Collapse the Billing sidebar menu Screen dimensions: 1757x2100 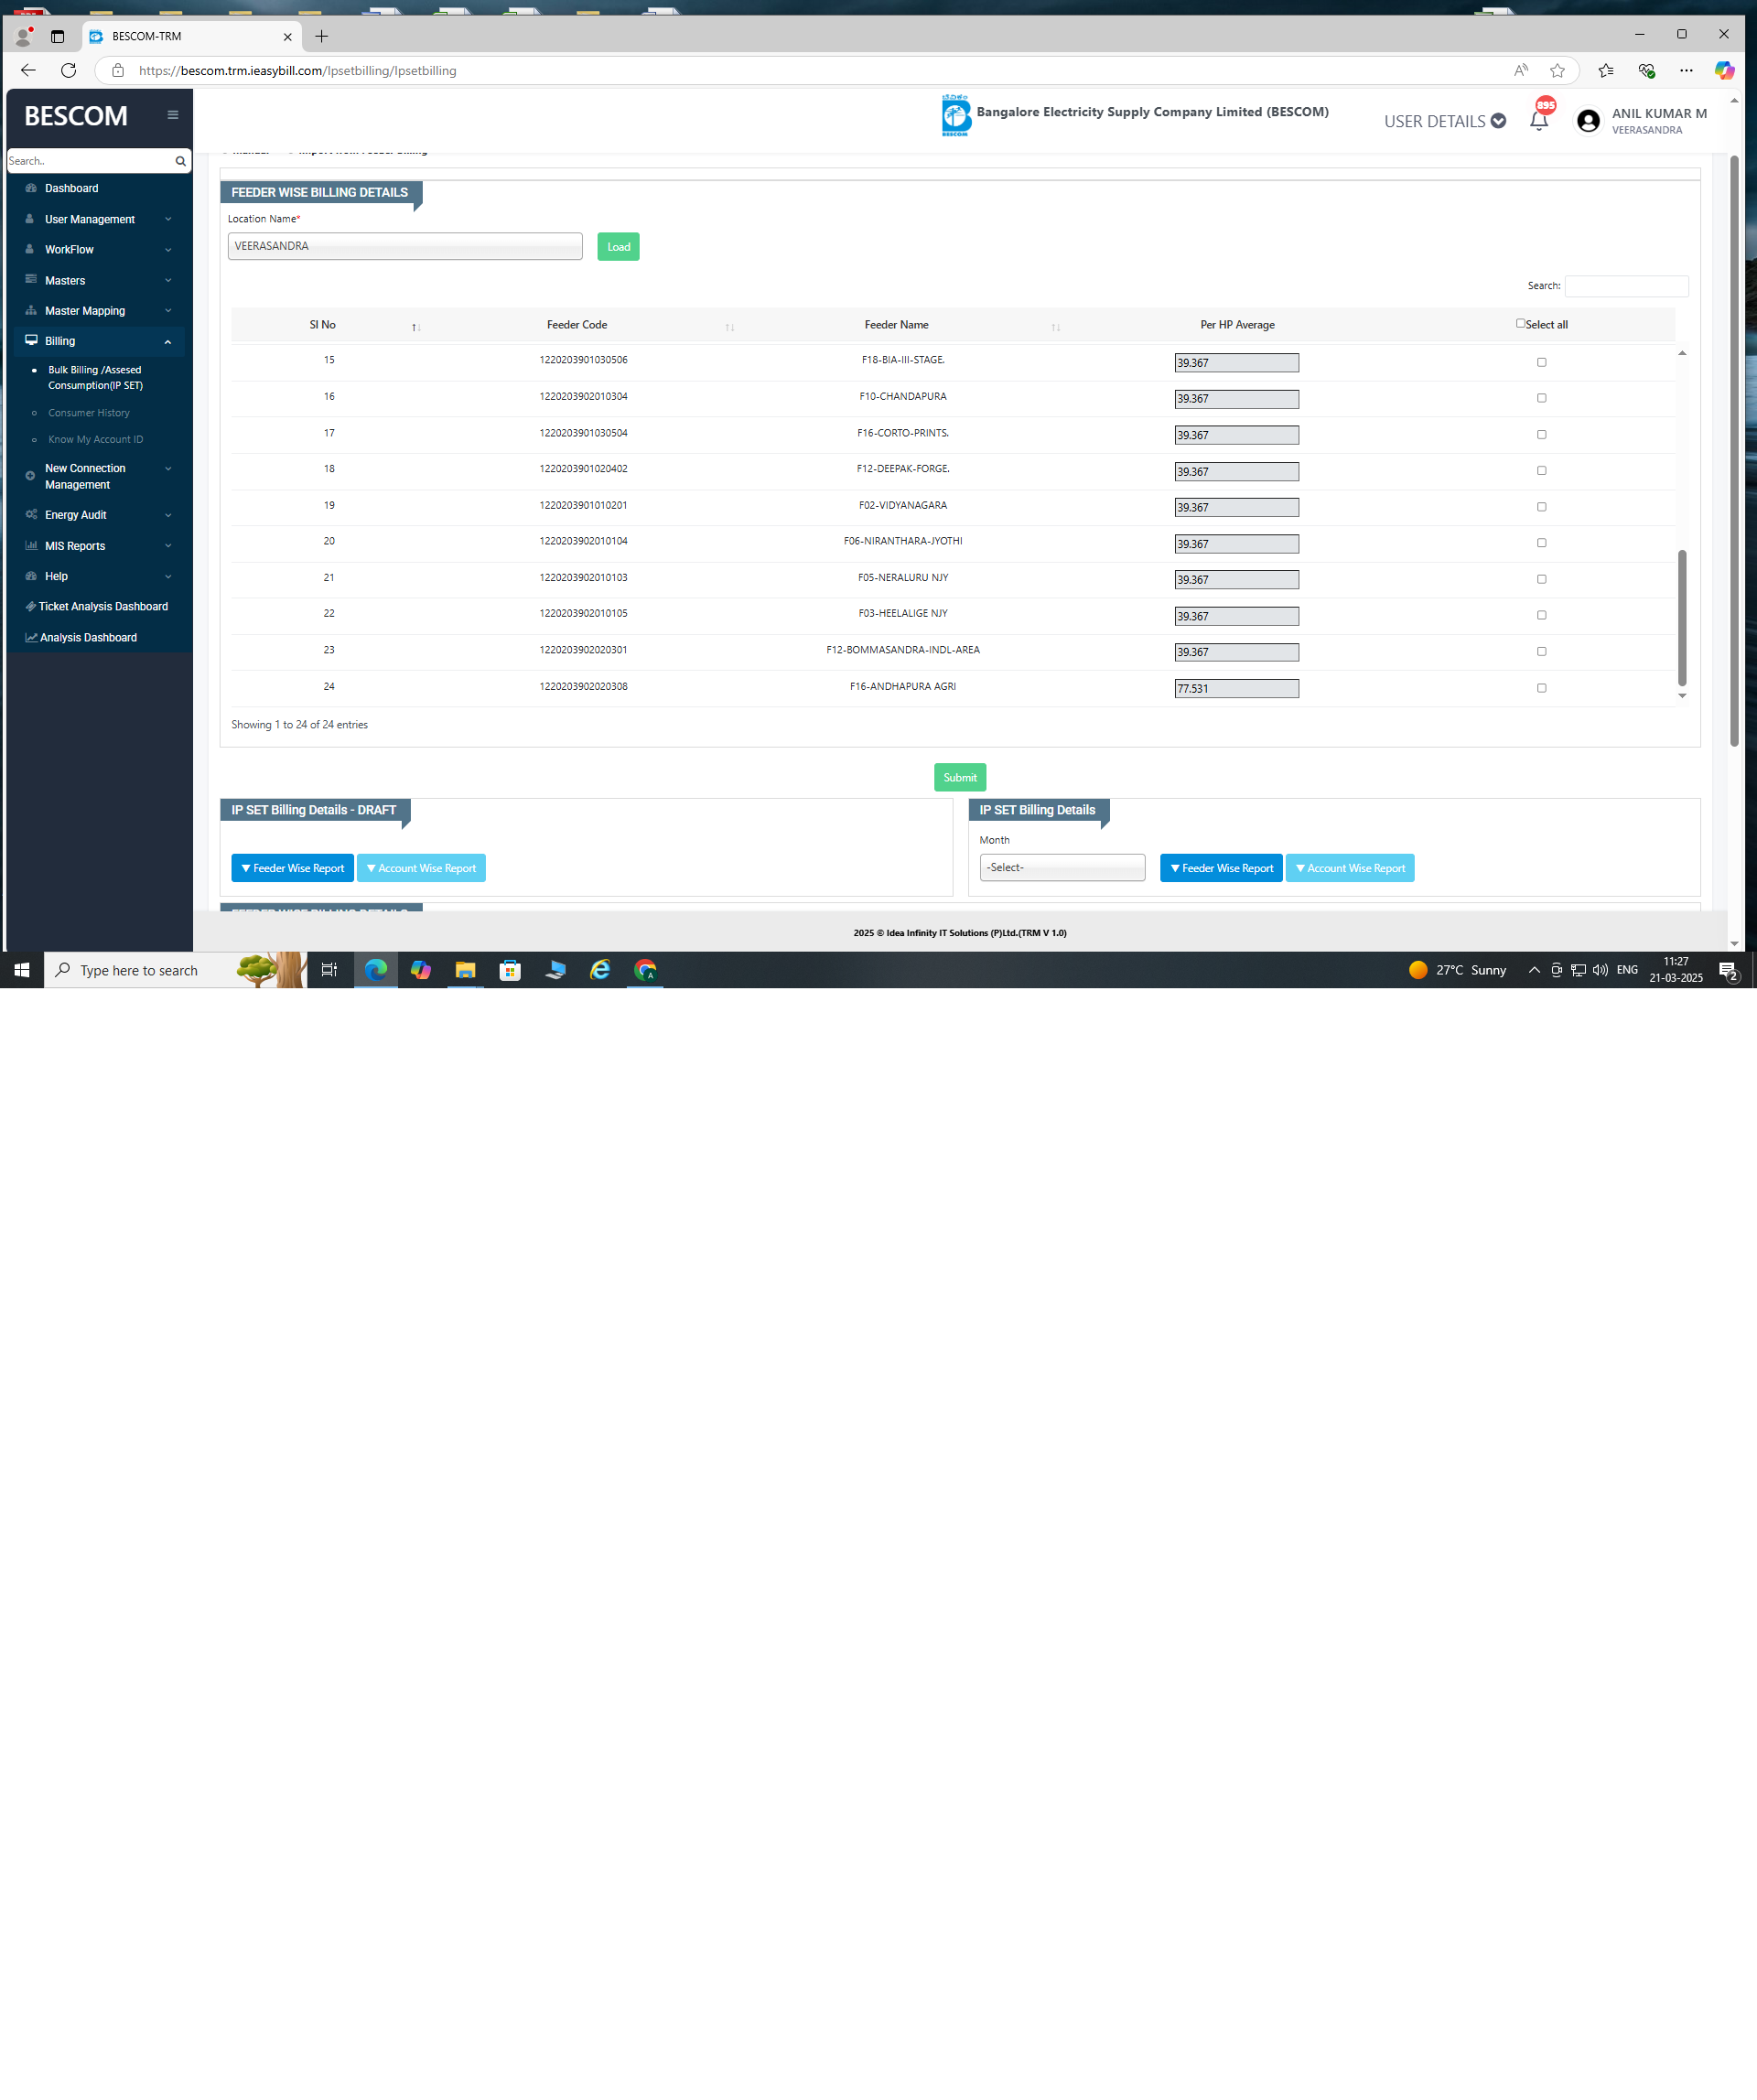pos(98,341)
